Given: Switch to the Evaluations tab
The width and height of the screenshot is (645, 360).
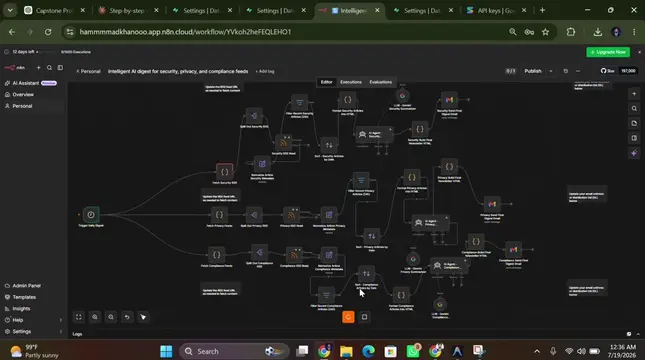Looking at the screenshot, I should (x=381, y=82).
